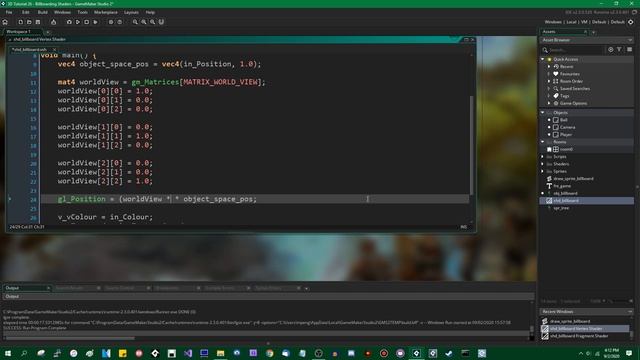Collapse the Quick Access group
Viewport: 640px width, 360px height.
[x=542, y=59]
